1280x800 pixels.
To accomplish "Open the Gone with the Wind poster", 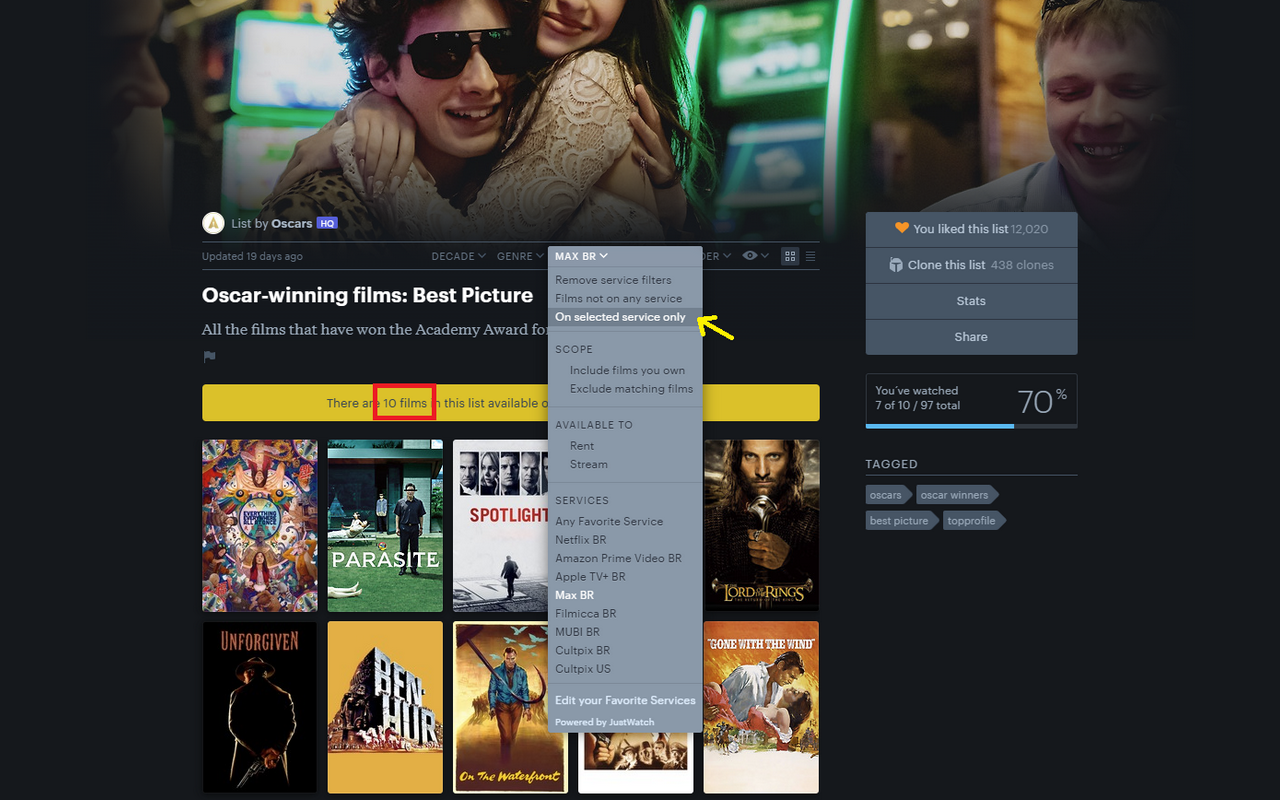I will [x=761, y=707].
